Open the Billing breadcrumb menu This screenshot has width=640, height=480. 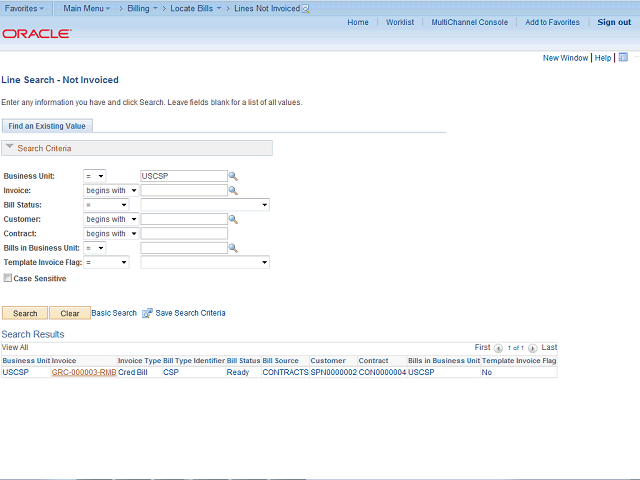[142, 9]
